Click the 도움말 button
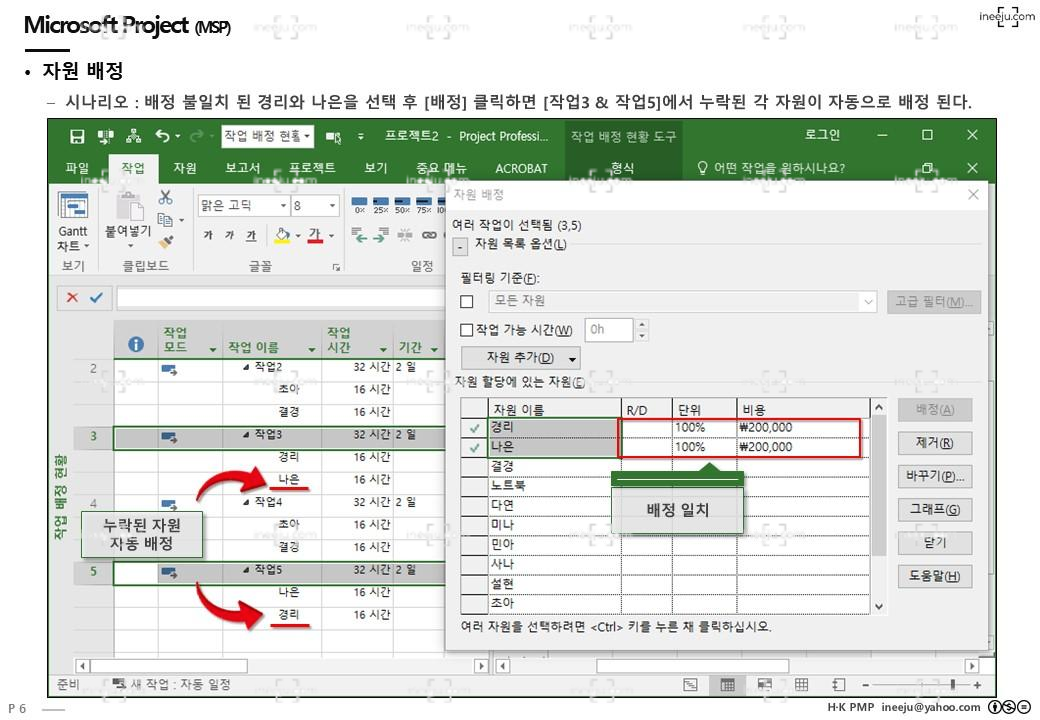 pyautogui.click(x=935, y=576)
